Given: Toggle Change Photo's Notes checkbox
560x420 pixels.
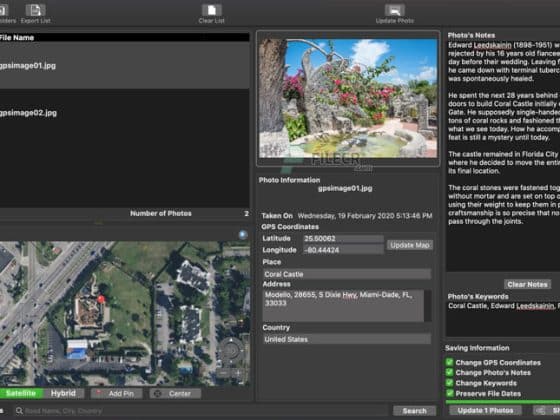Looking at the screenshot, I should [450, 372].
